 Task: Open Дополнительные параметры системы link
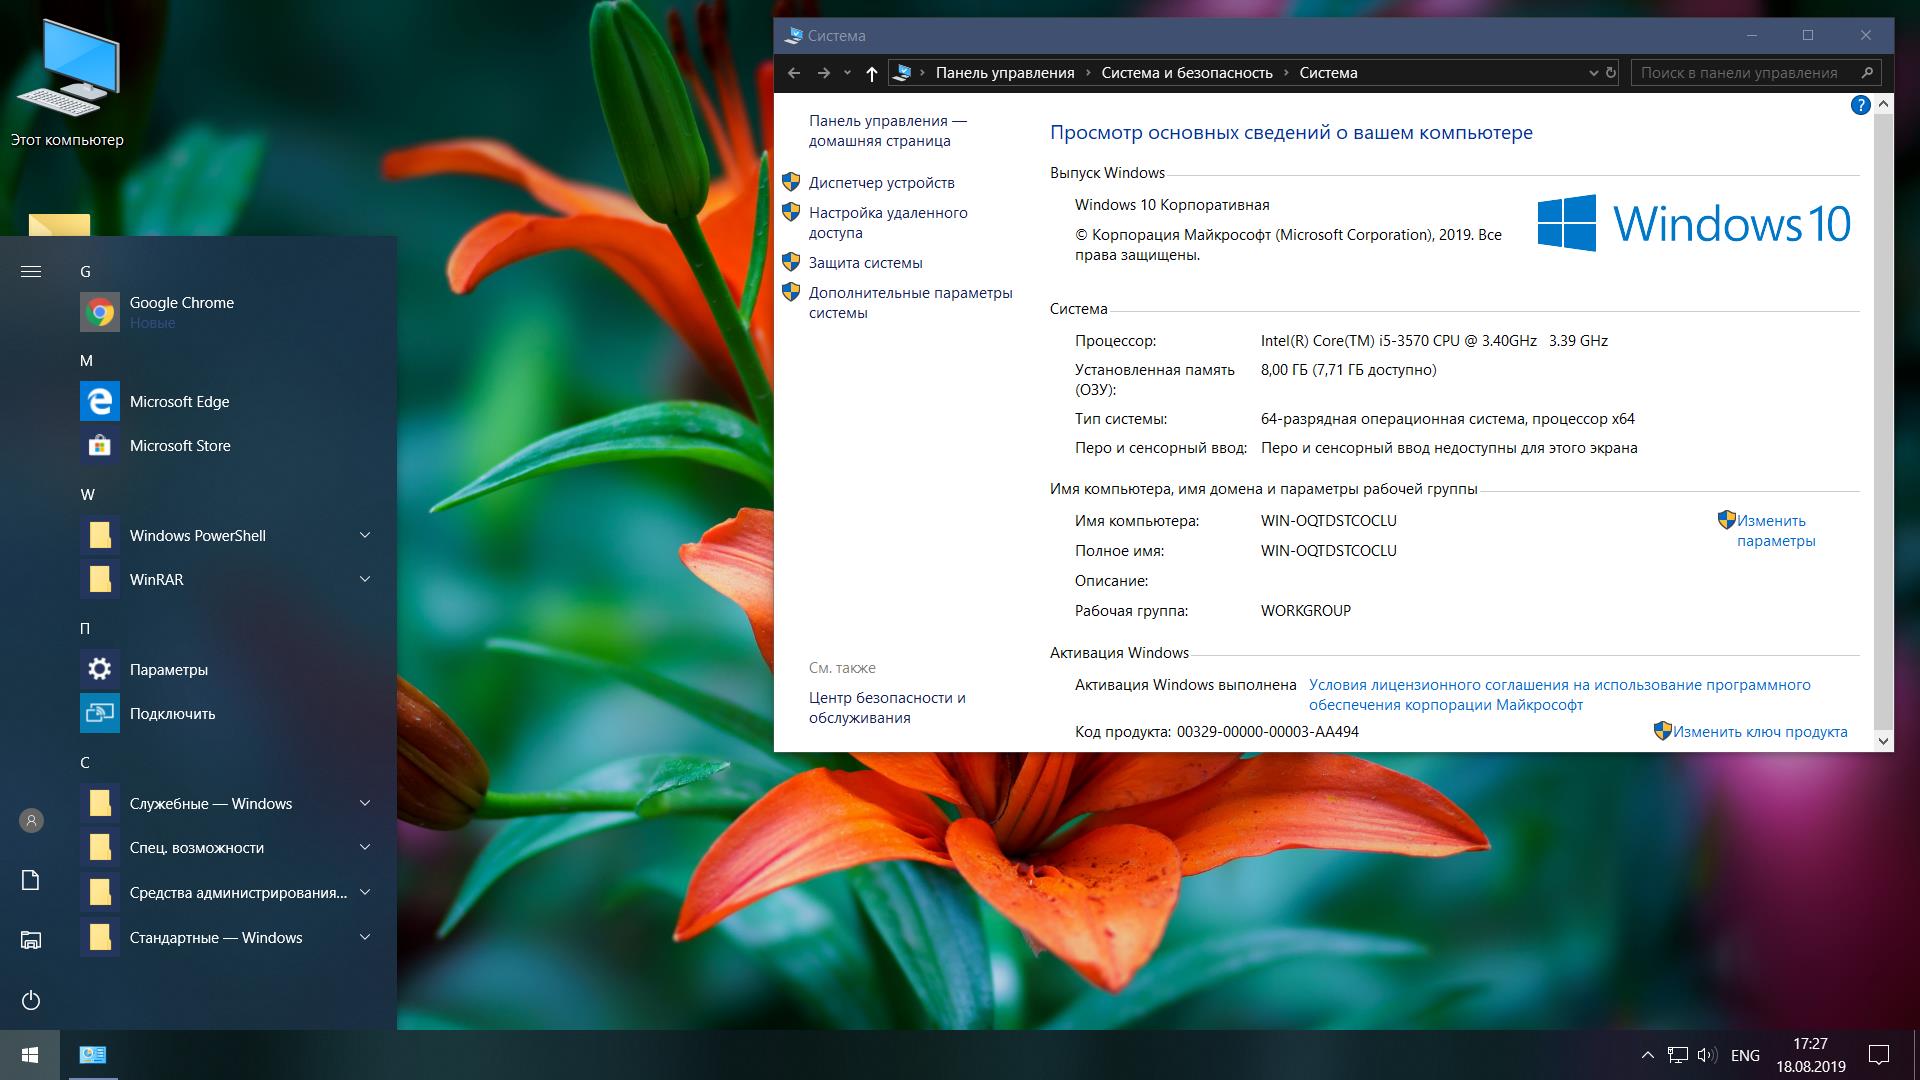(911, 303)
